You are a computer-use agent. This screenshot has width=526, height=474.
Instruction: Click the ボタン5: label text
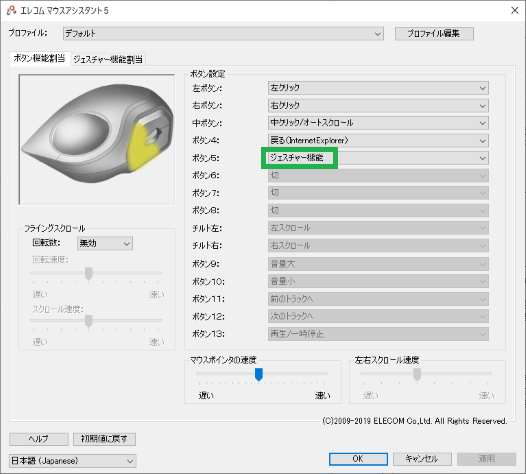206,158
